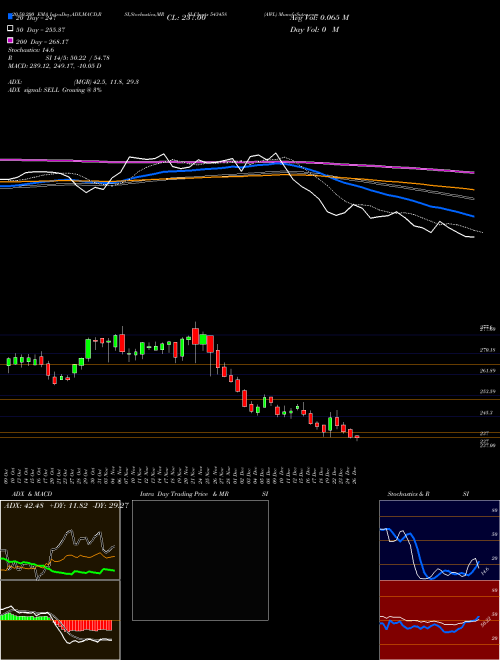Select the '50 Day - 255.37' legend text
The image size is (500, 660).
[x=42, y=29]
